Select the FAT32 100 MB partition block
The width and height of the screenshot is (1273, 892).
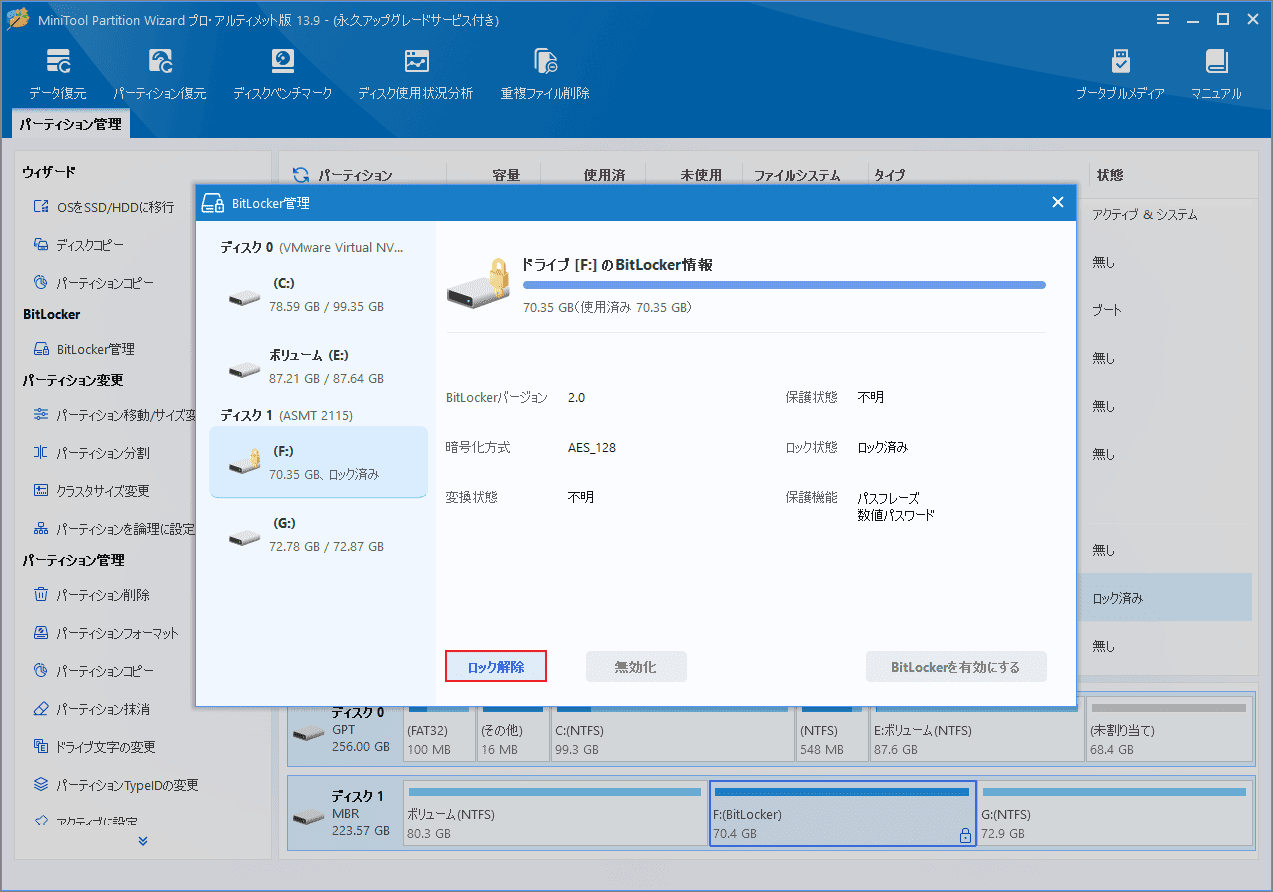pyautogui.click(x=438, y=728)
